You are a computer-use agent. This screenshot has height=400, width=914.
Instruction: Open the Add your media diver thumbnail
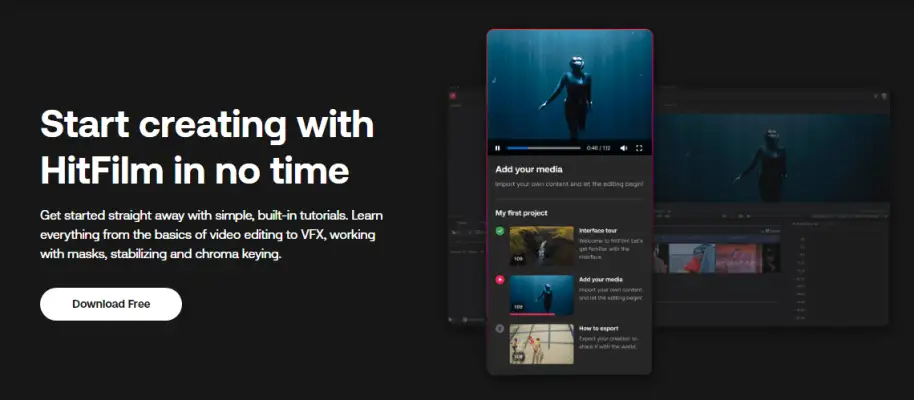[x=542, y=295]
